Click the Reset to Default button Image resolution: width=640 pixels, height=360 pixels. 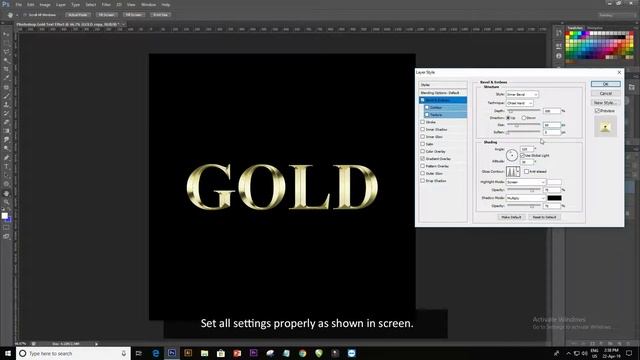[544, 217]
